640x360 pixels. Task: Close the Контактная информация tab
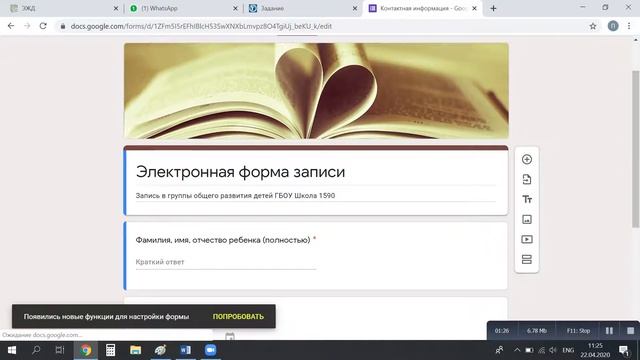pos(474,8)
